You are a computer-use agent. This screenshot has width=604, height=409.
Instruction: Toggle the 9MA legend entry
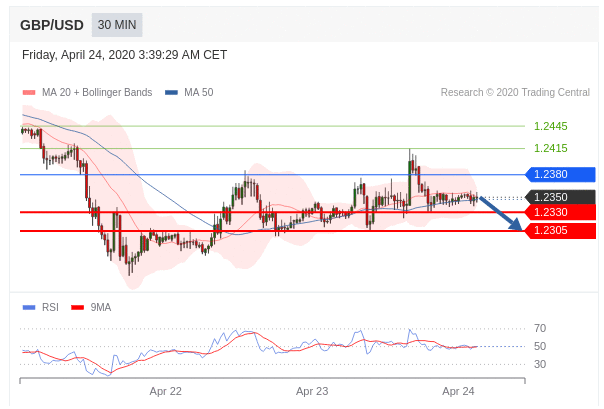pos(91,307)
